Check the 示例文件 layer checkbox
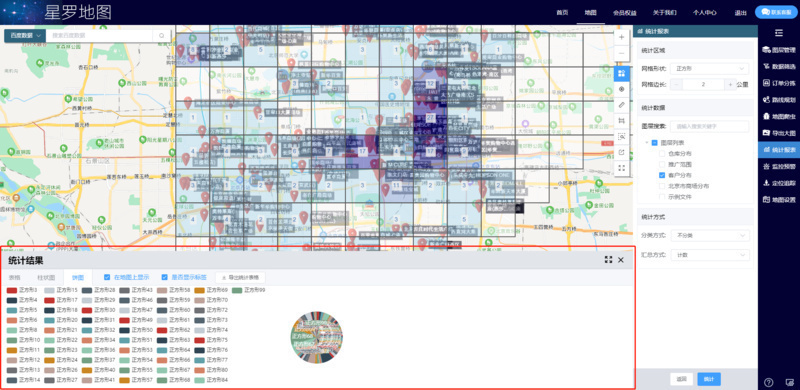The width and height of the screenshot is (800, 390). click(662, 197)
